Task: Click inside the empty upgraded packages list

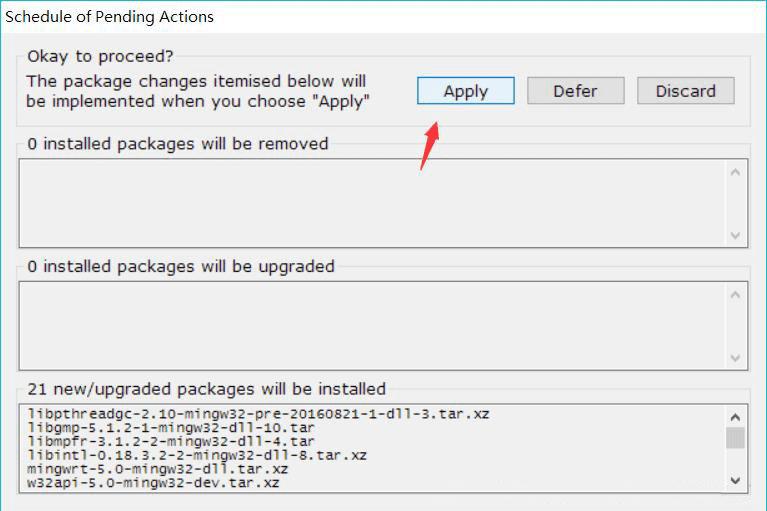Action: pyautogui.click(x=370, y=325)
